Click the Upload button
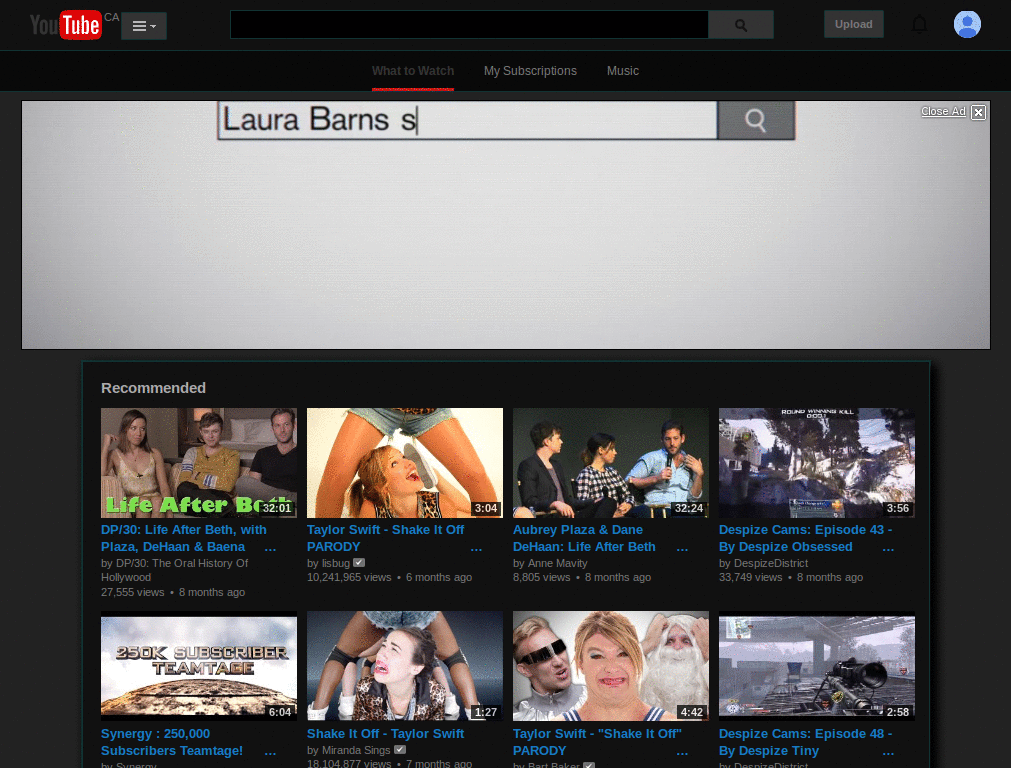The height and width of the screenshot is (768, 1024). (854, 24)
